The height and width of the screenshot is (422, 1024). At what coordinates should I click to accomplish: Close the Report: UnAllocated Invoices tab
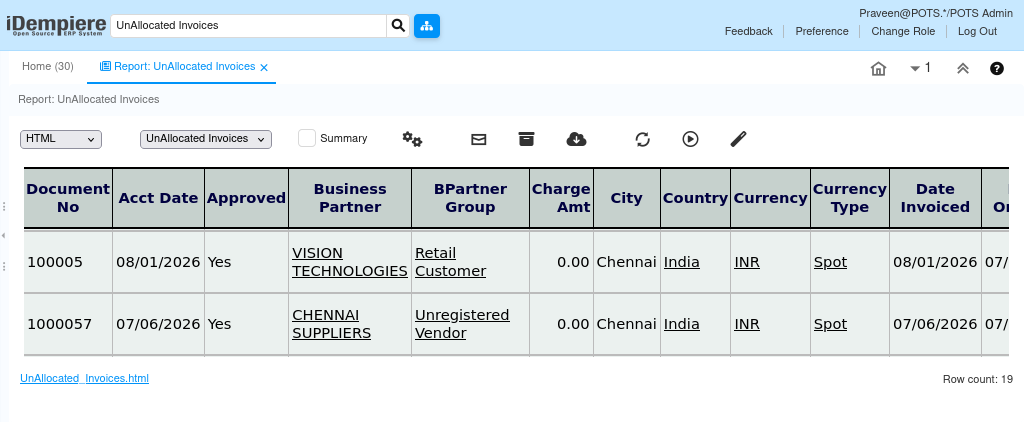pos(264,67)
